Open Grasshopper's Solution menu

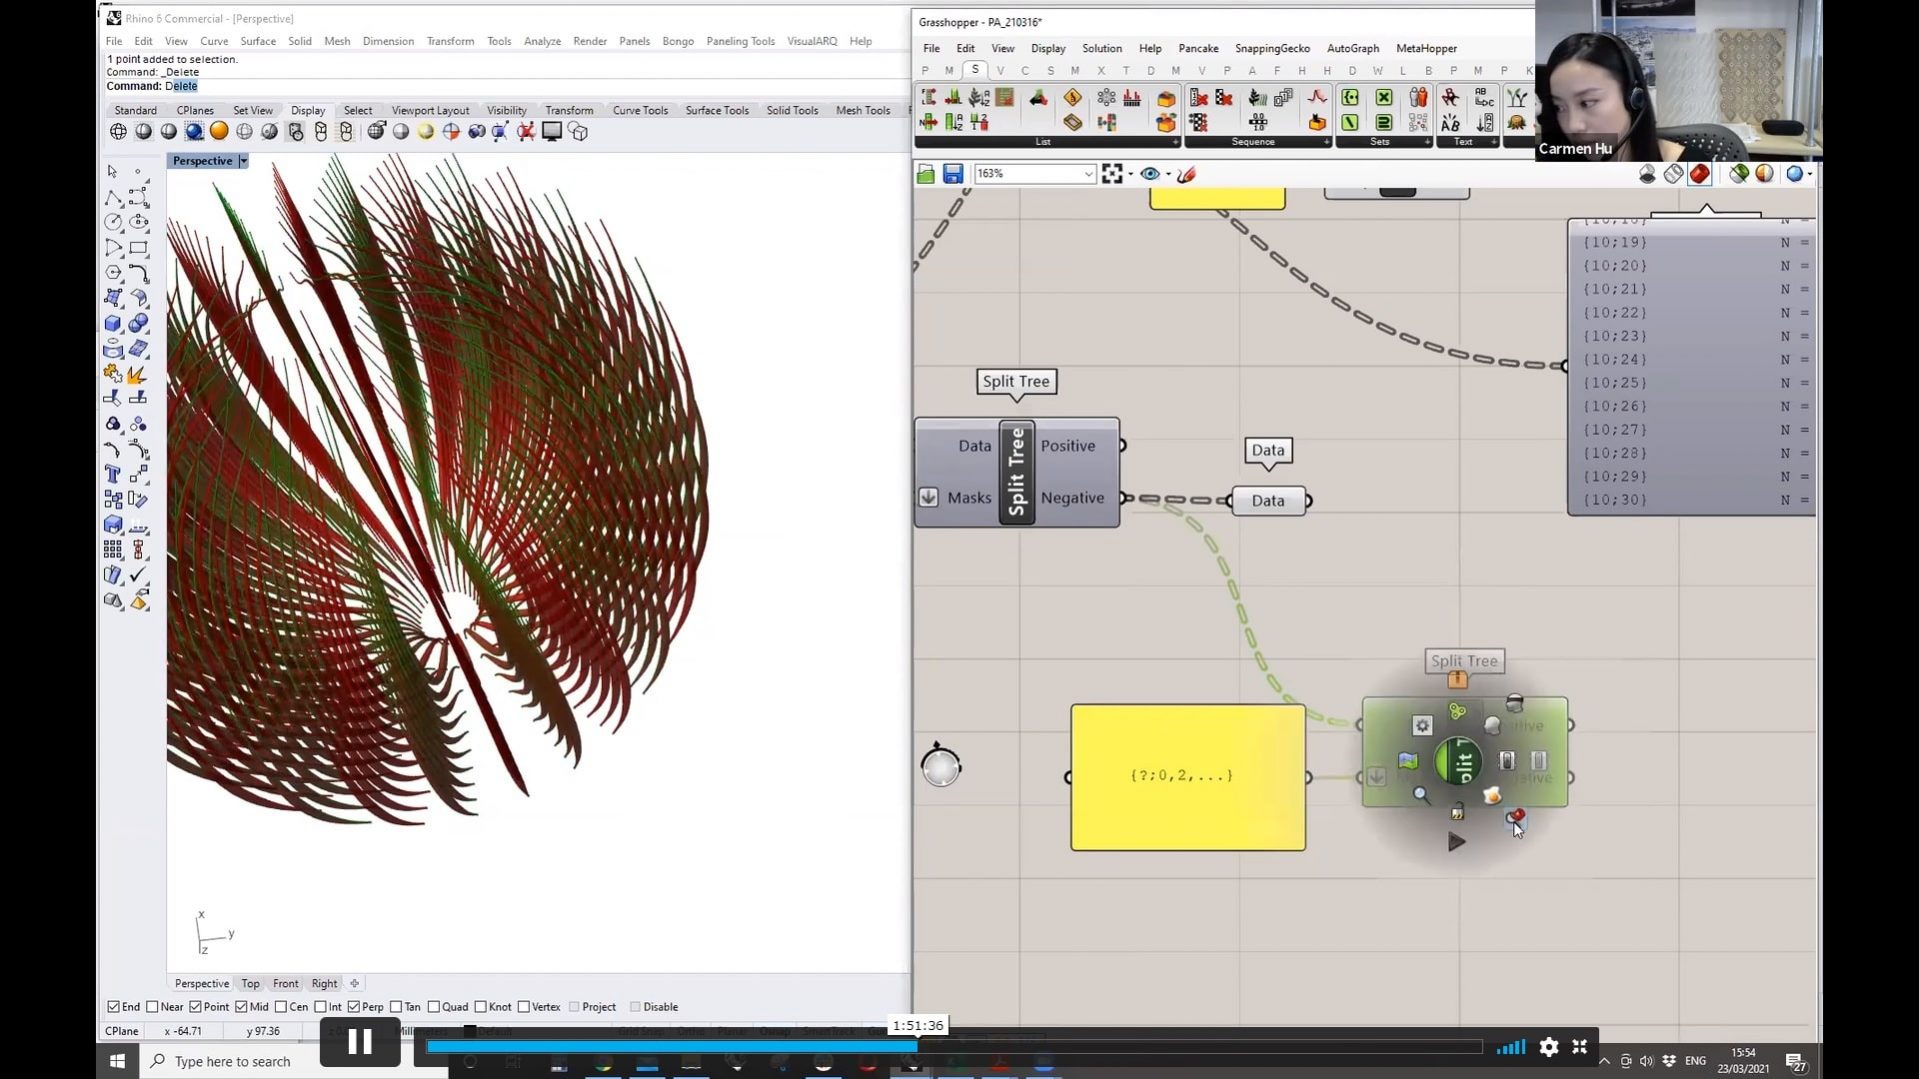click(x=1101, y=48)
